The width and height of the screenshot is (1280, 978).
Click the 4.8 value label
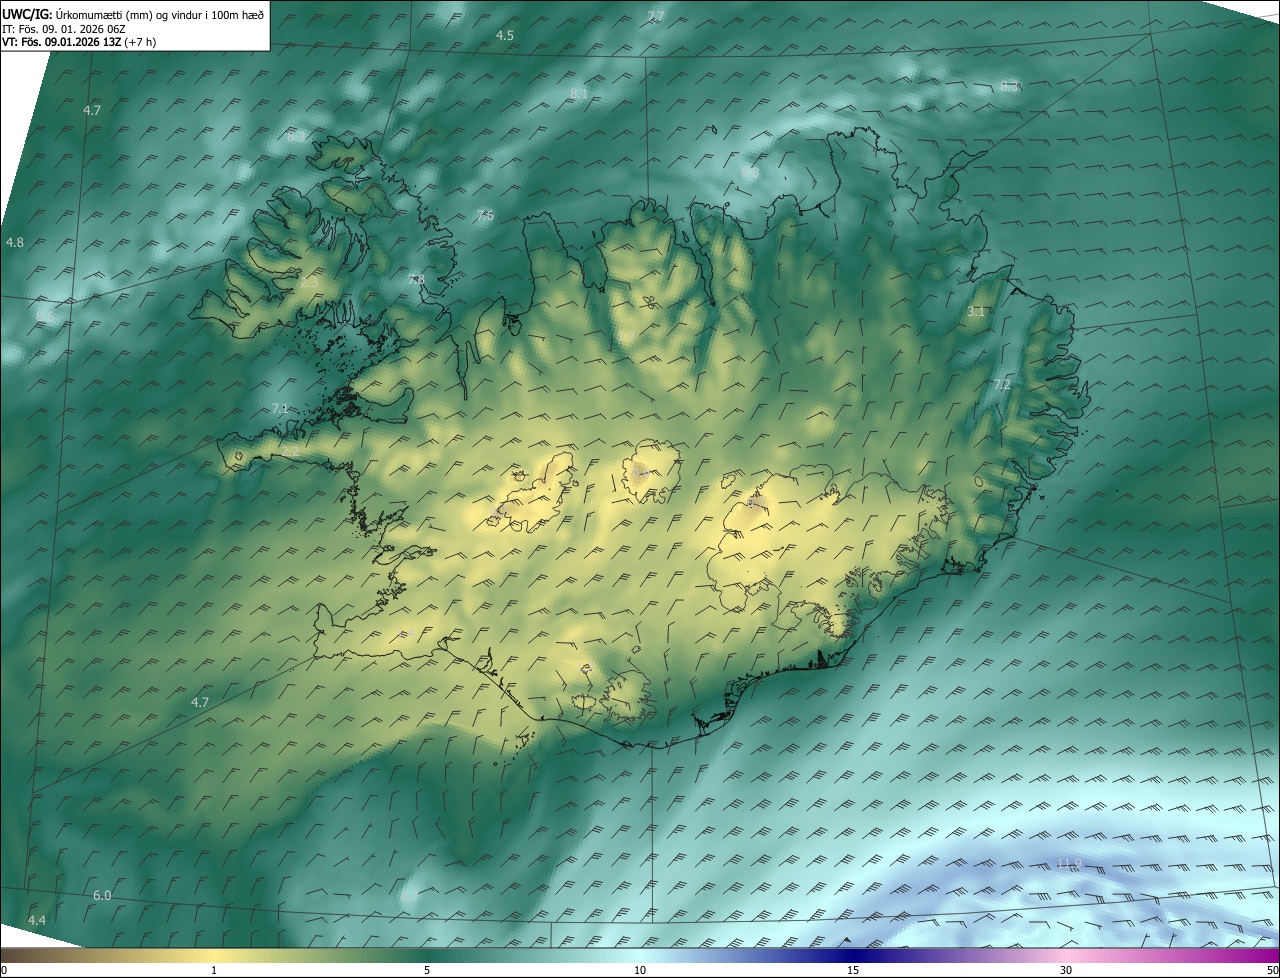coord(15,242)
